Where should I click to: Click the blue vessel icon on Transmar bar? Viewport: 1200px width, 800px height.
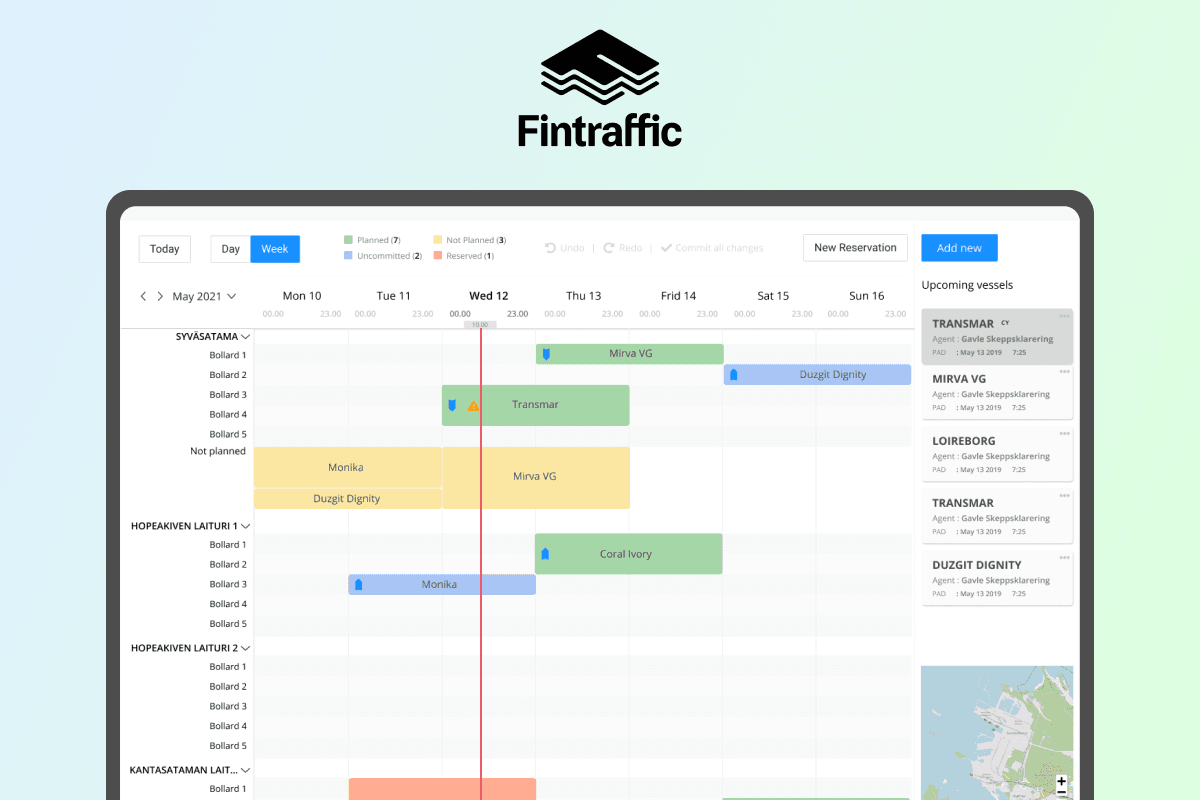point(452,405)
